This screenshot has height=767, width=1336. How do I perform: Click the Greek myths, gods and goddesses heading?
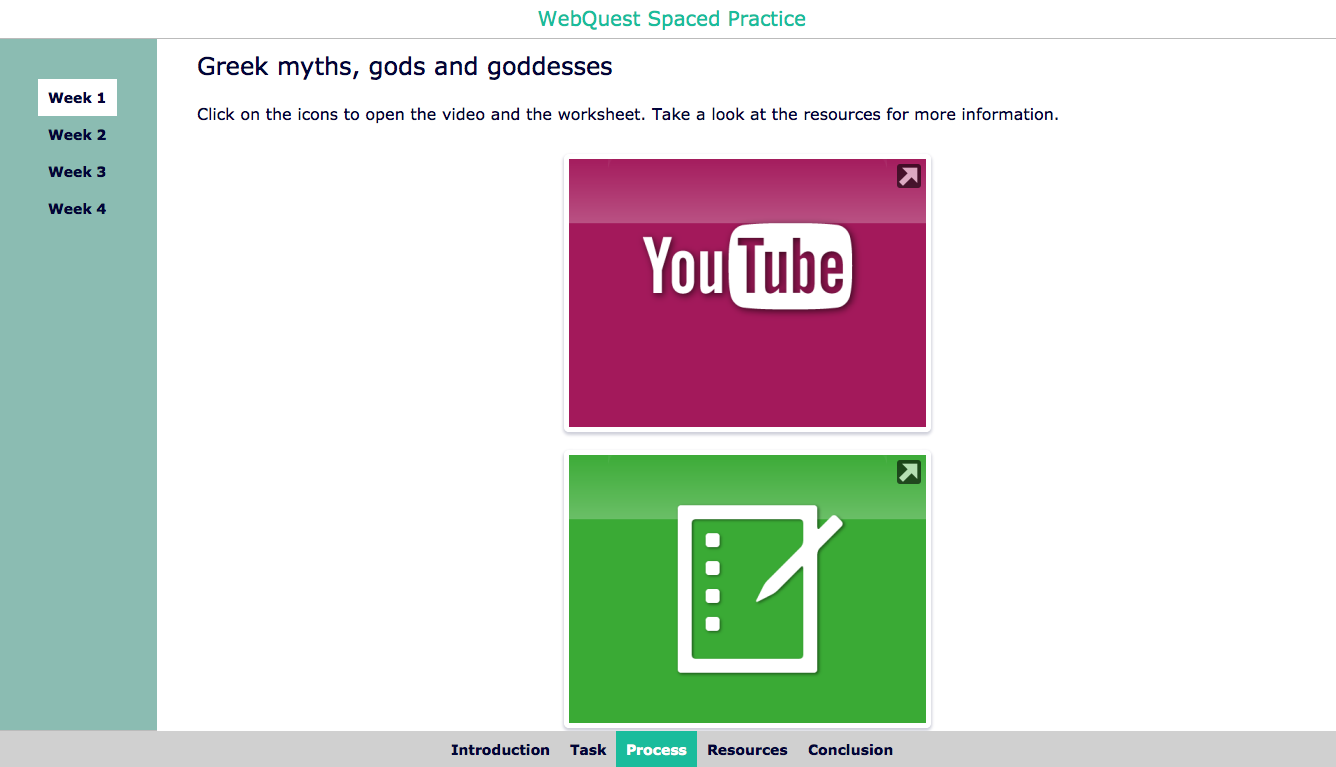405,67
